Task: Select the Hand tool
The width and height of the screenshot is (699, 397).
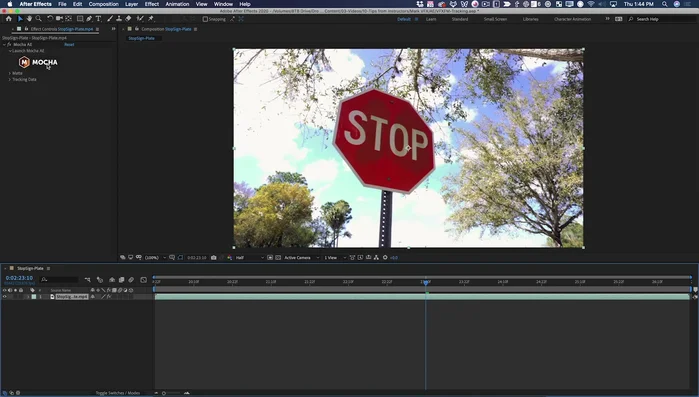Action: [x=29, y=19]
